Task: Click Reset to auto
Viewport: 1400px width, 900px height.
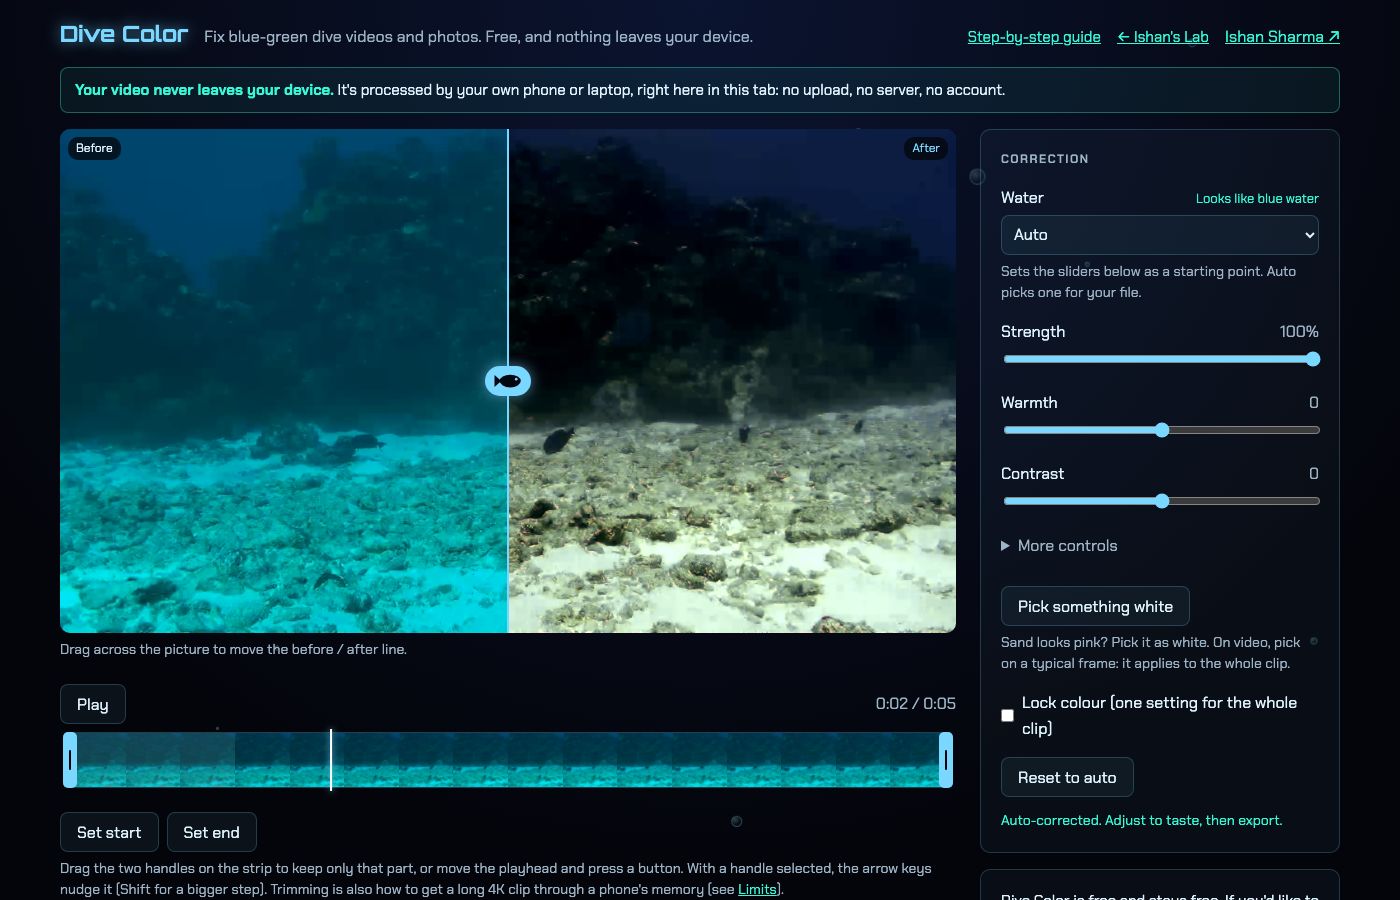Action: point(1067,777)
